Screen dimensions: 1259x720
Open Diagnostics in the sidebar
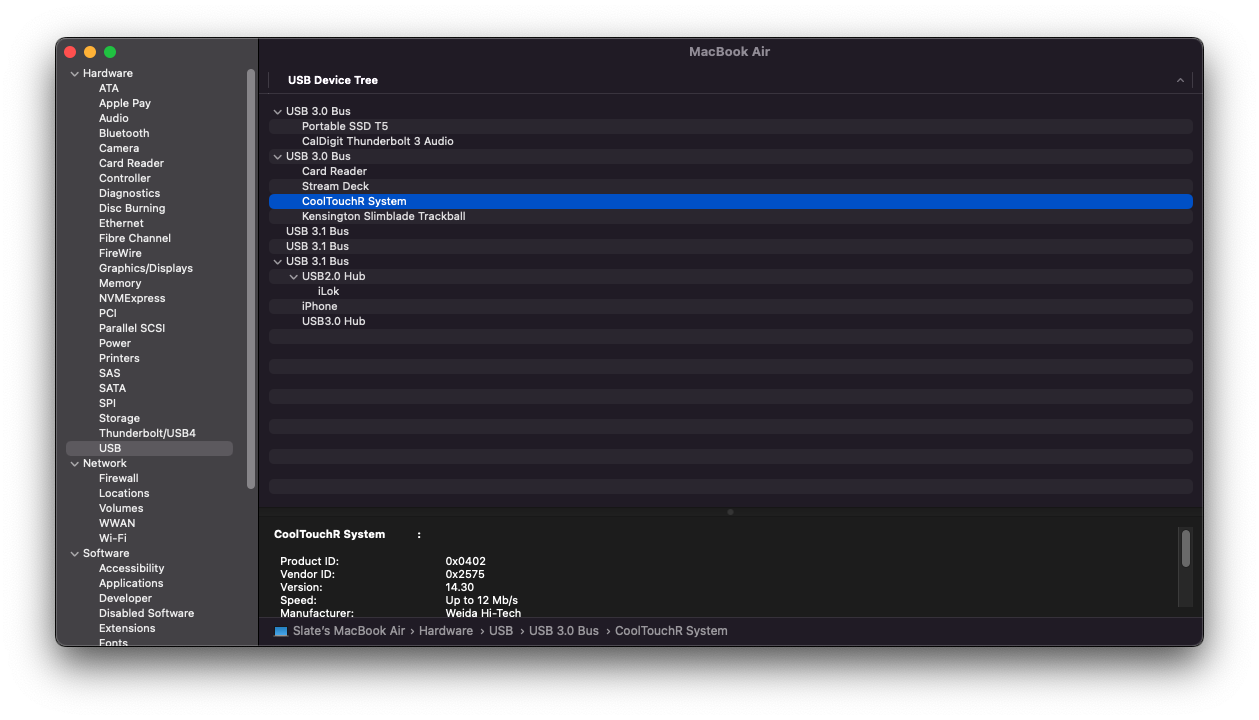click(x=129, y=193)
